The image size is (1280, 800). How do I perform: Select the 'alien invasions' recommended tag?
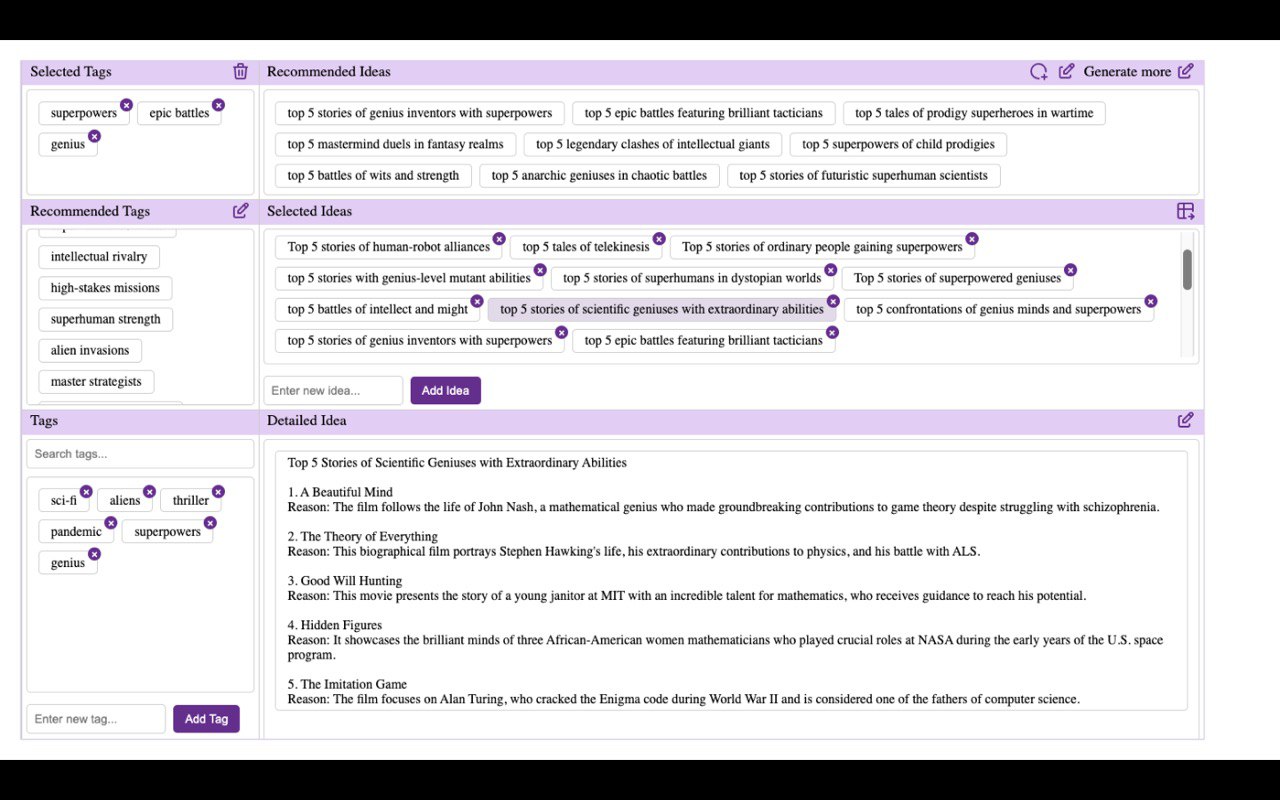point(90,350)
